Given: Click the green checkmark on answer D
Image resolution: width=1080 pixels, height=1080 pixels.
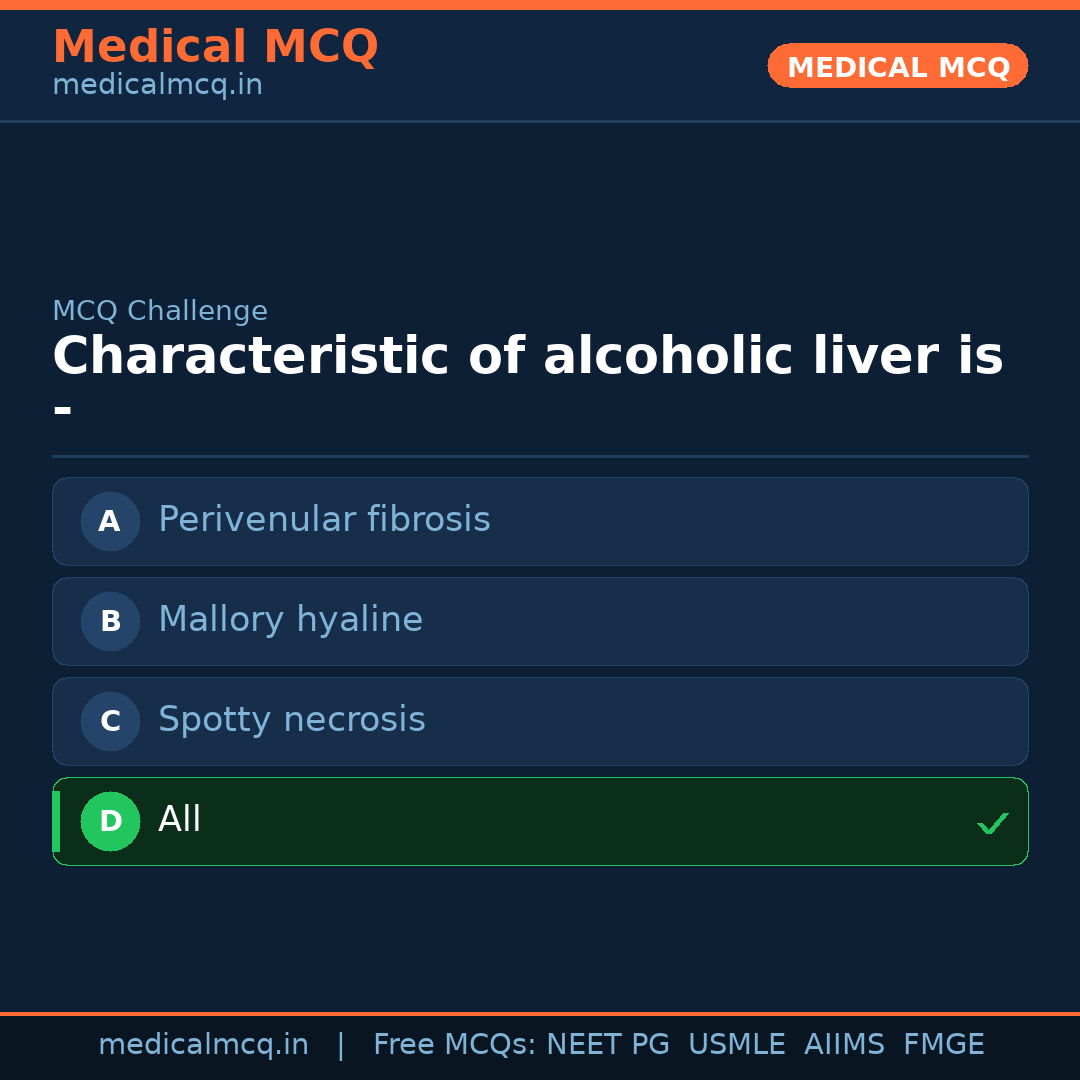Looking at the screenshot, I should point(993,823).
